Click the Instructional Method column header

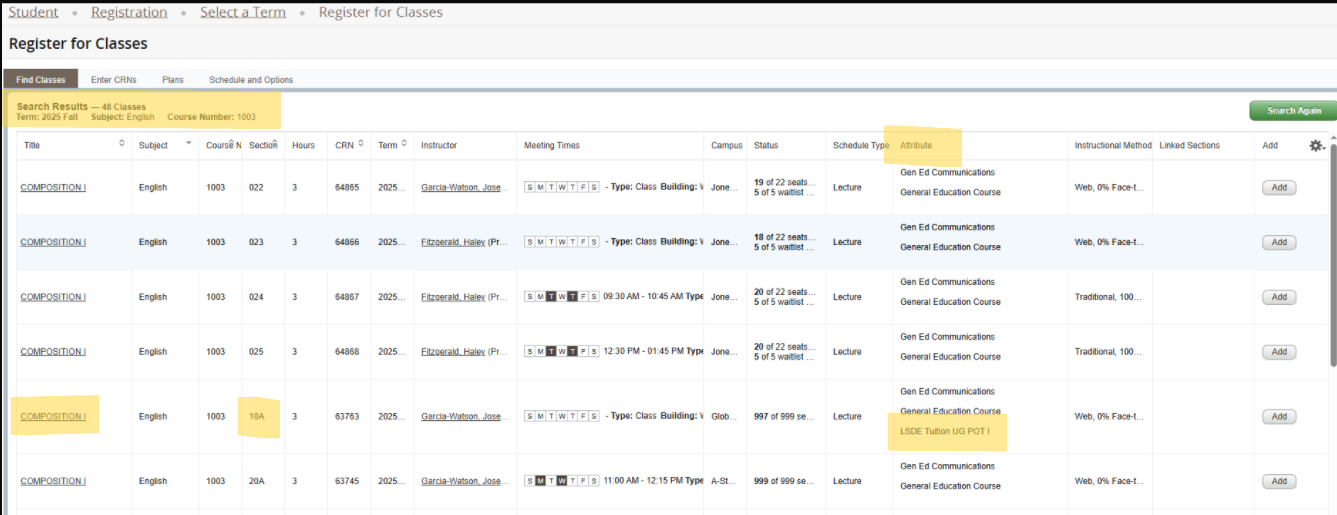point(1113,145)
